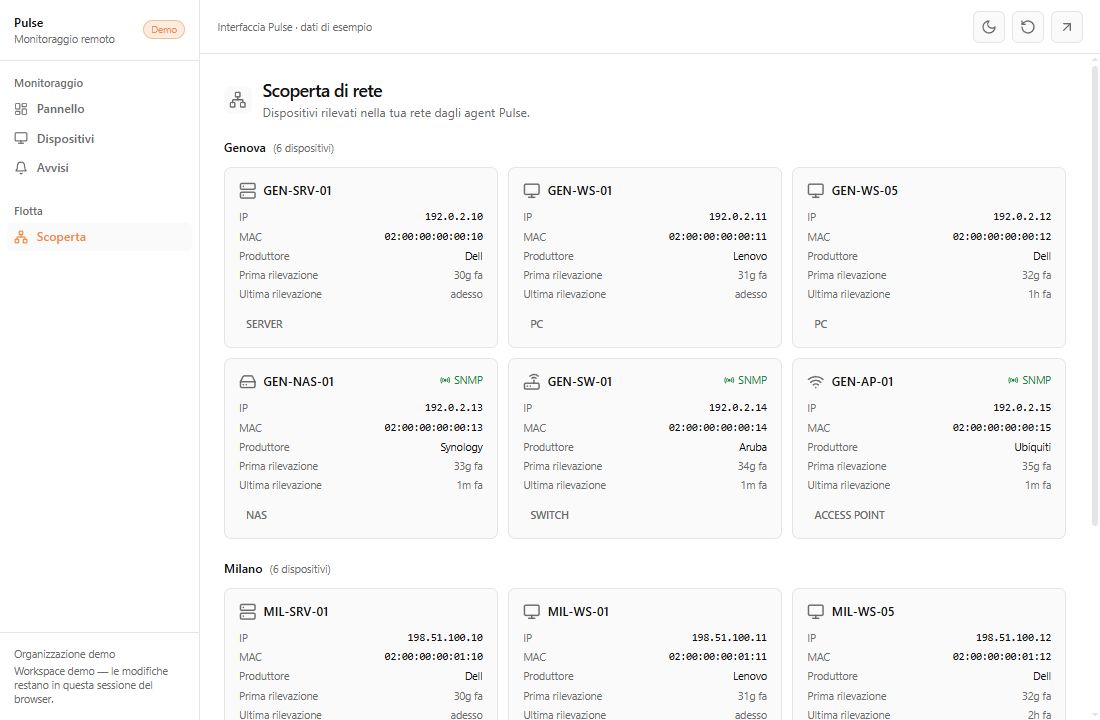Click the page vertical scrollbar
This screenshot has height=720, width=1100.
click(1094, 295)
